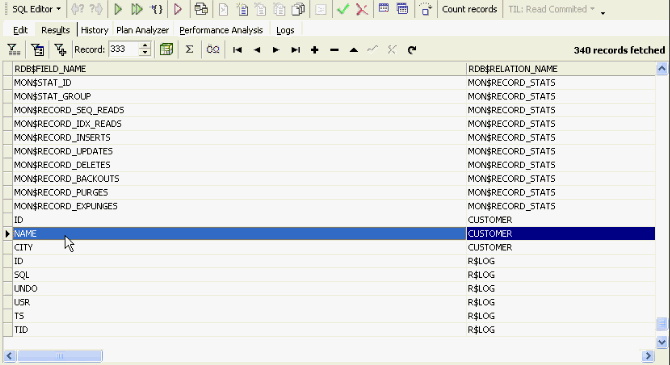670x365 pixels.
Task: Rollback transaction with red X
Action: click(362, 9)
